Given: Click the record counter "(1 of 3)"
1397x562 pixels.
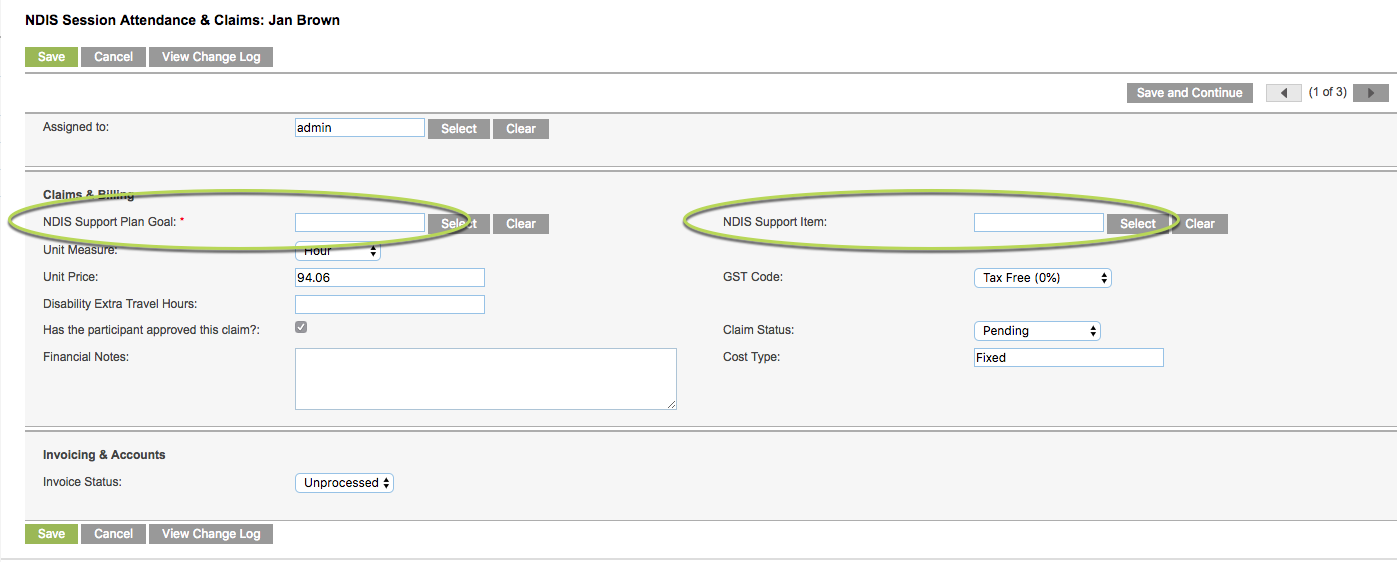Looking at the screenshot, I should tap(1327, 92).
